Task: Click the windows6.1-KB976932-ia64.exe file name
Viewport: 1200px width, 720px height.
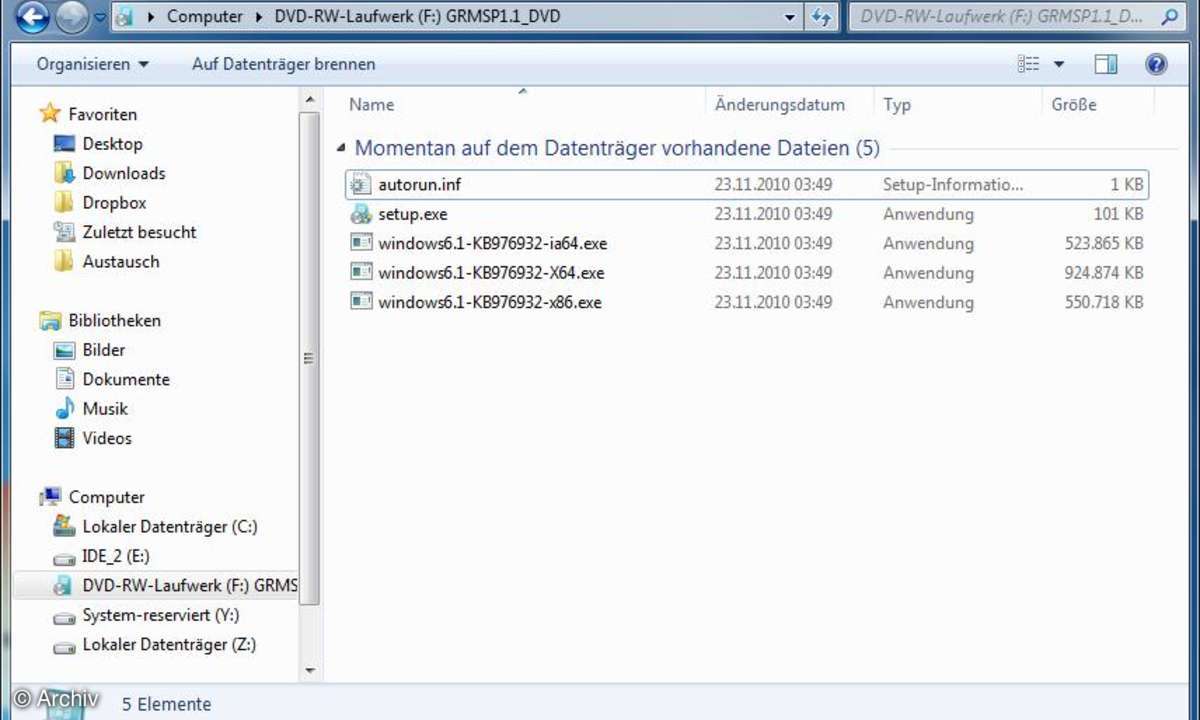Action: [x=493, y=243]
